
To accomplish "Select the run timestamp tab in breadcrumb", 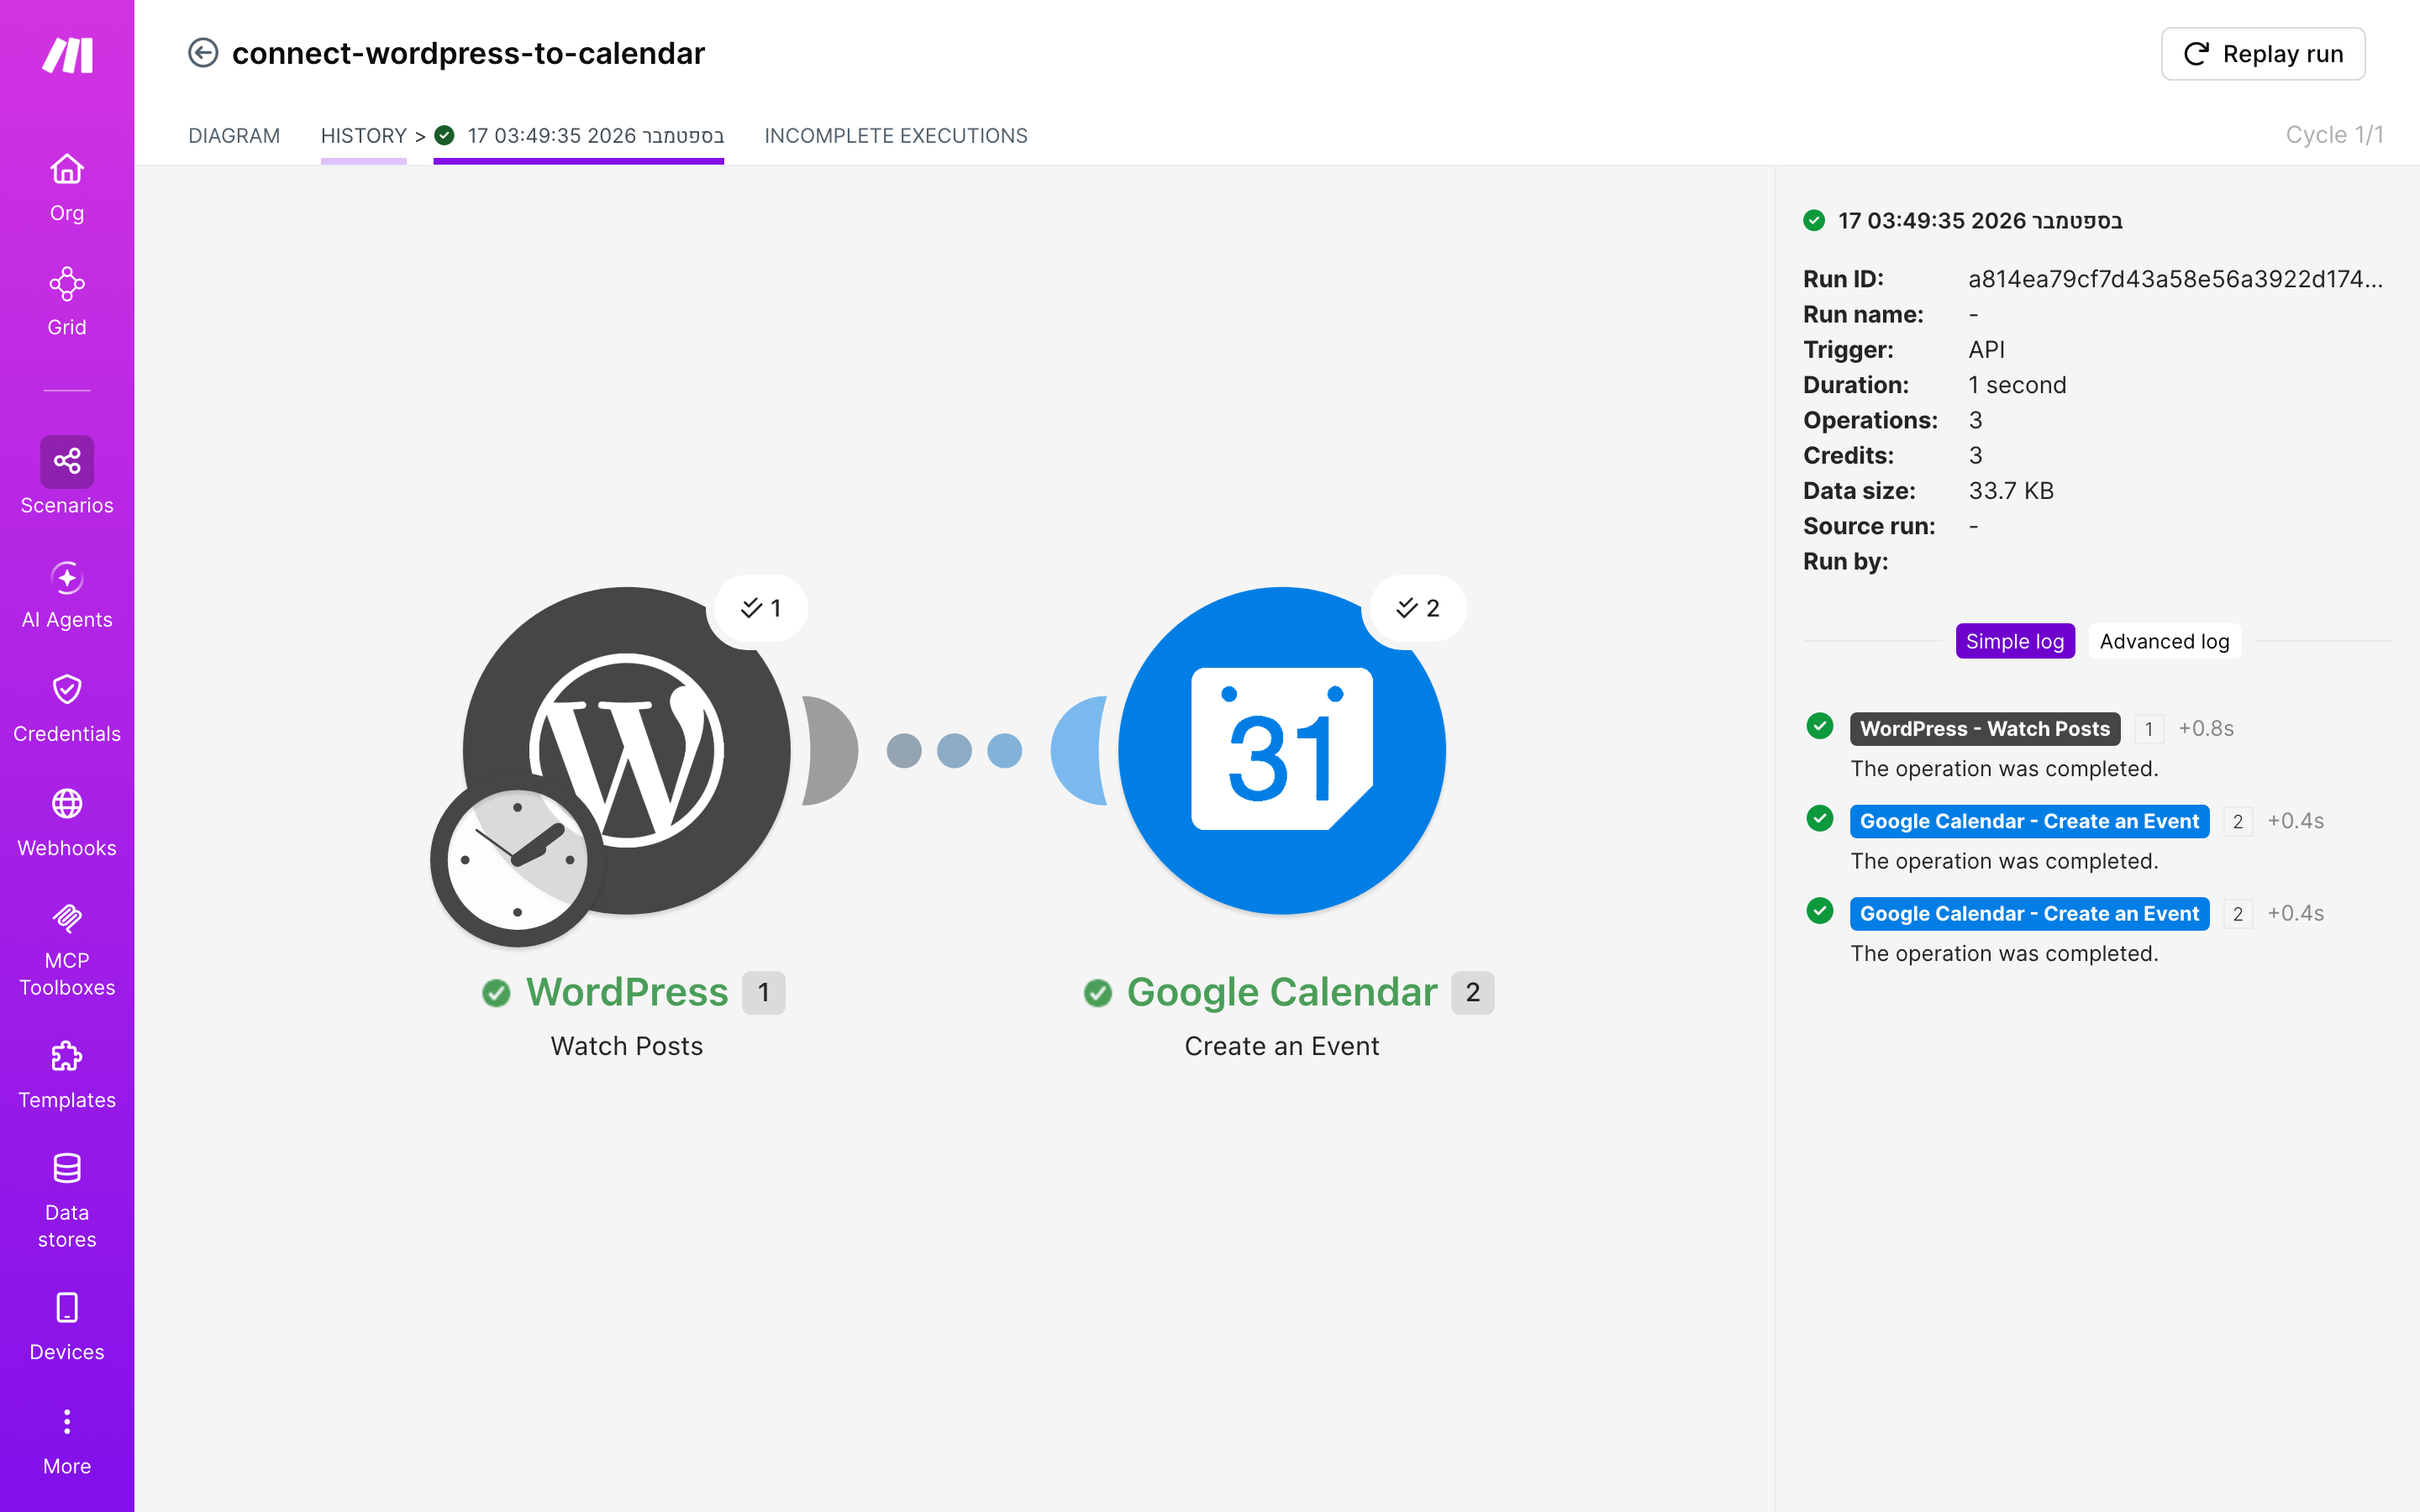I will (579, 135).
